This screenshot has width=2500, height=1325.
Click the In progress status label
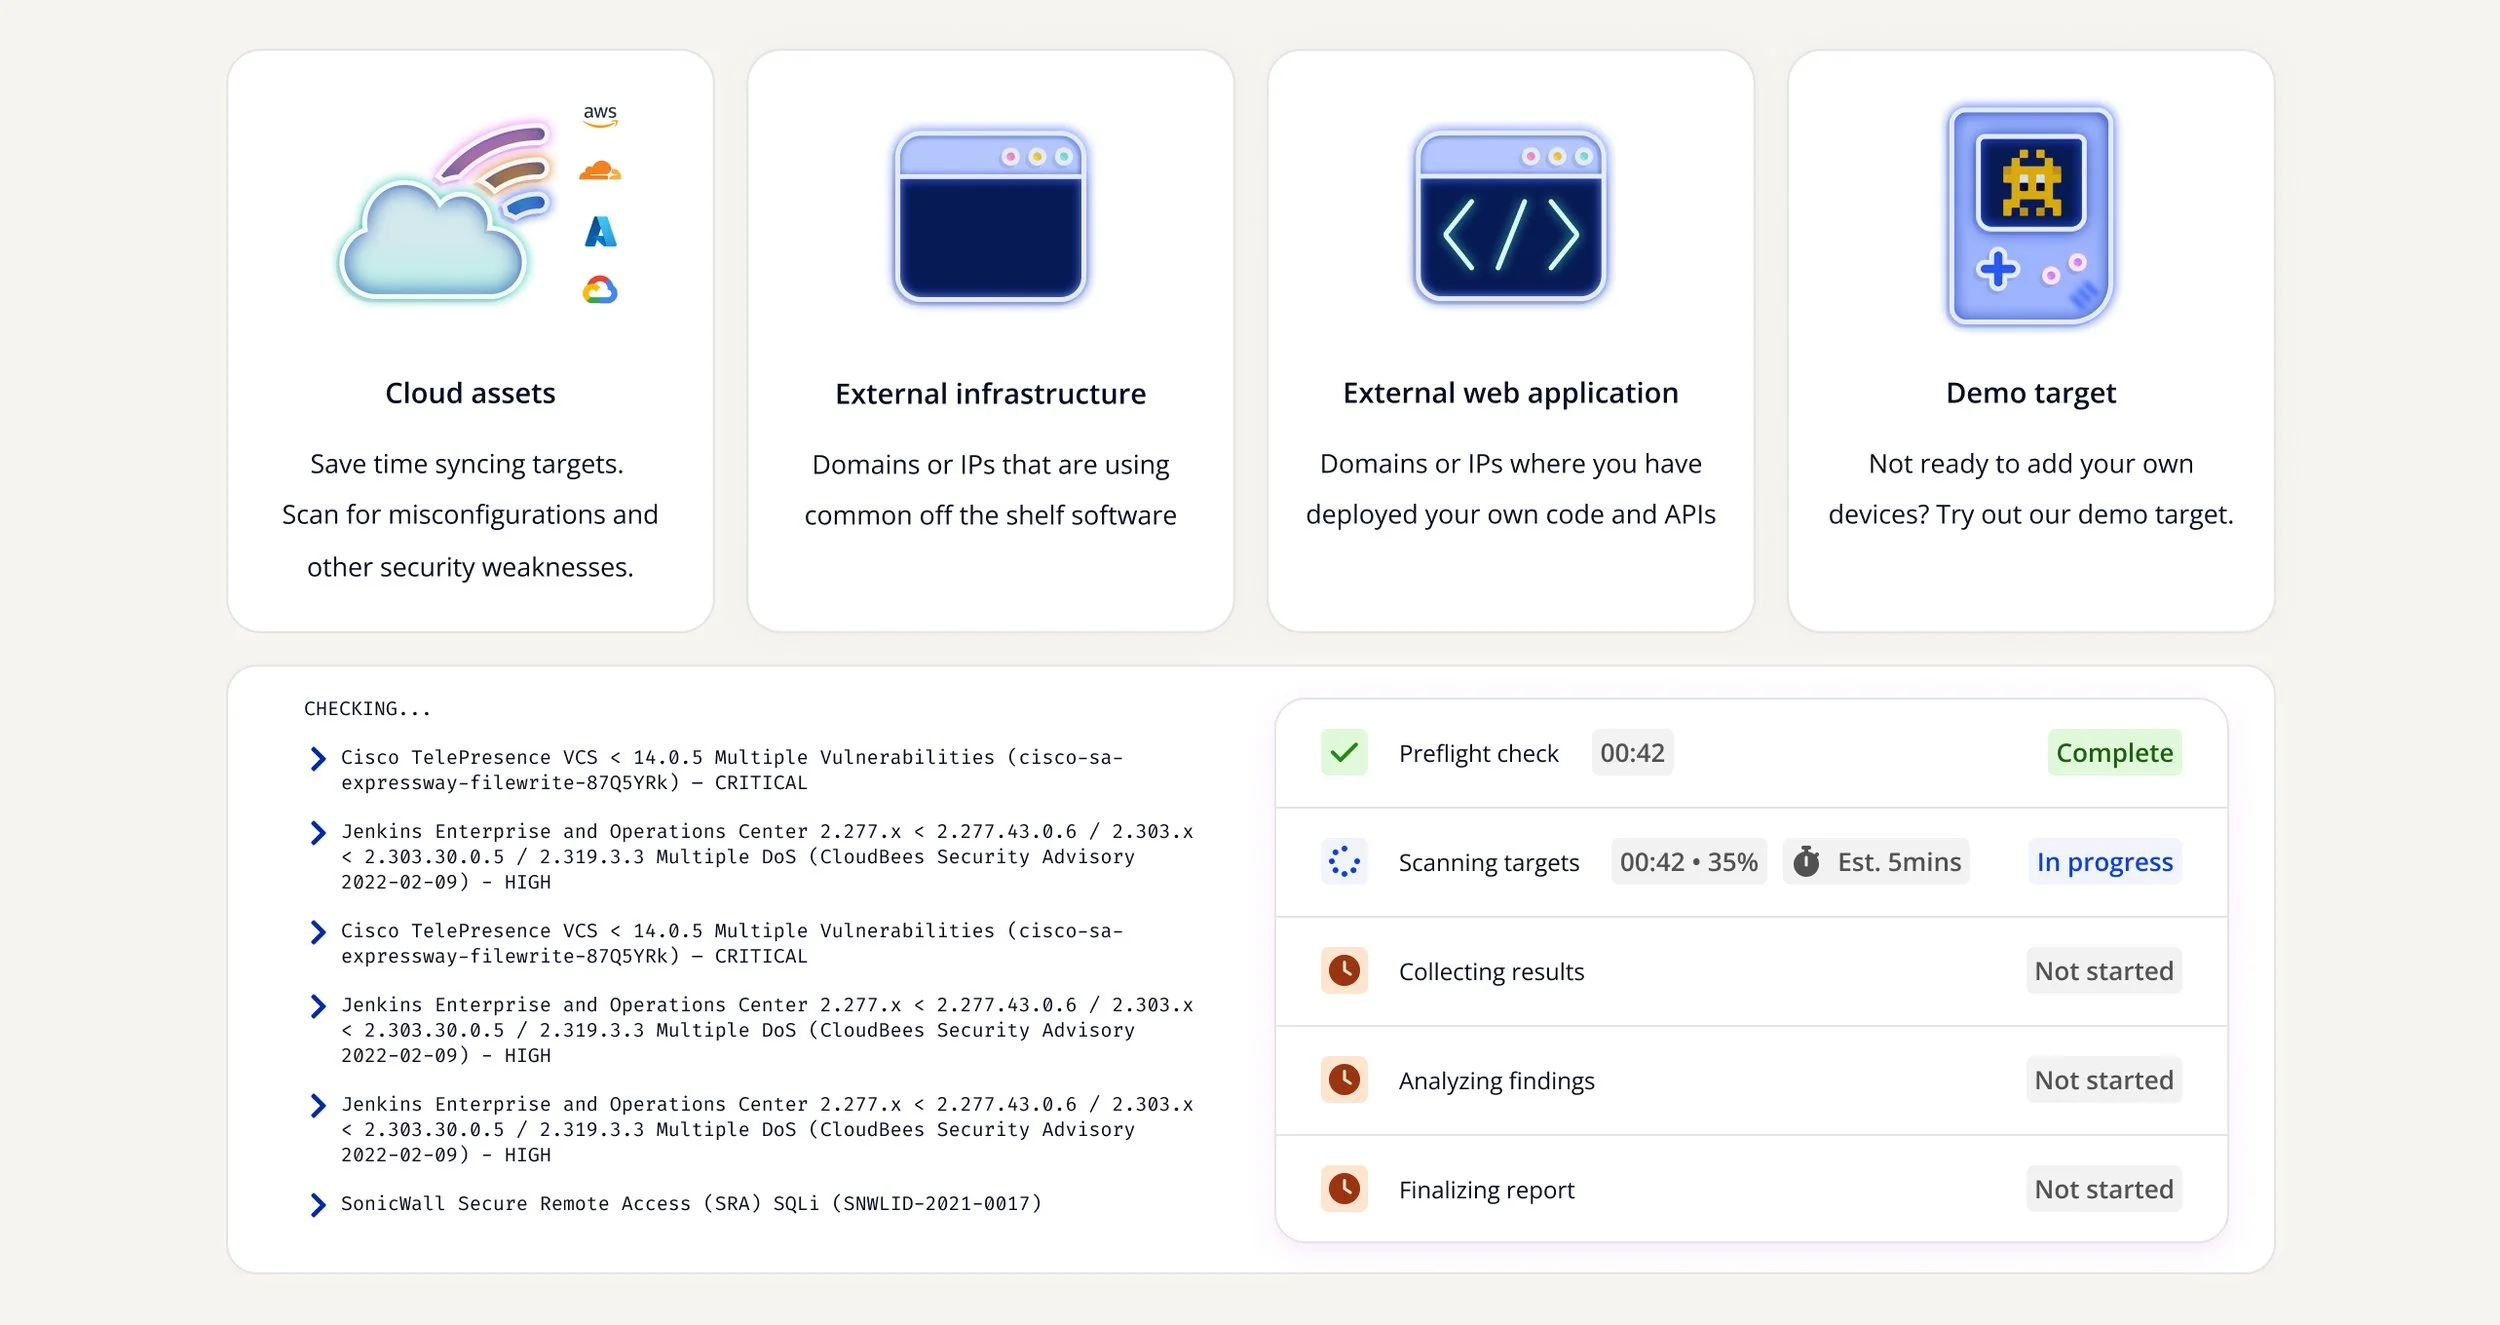coord(2105,861)
